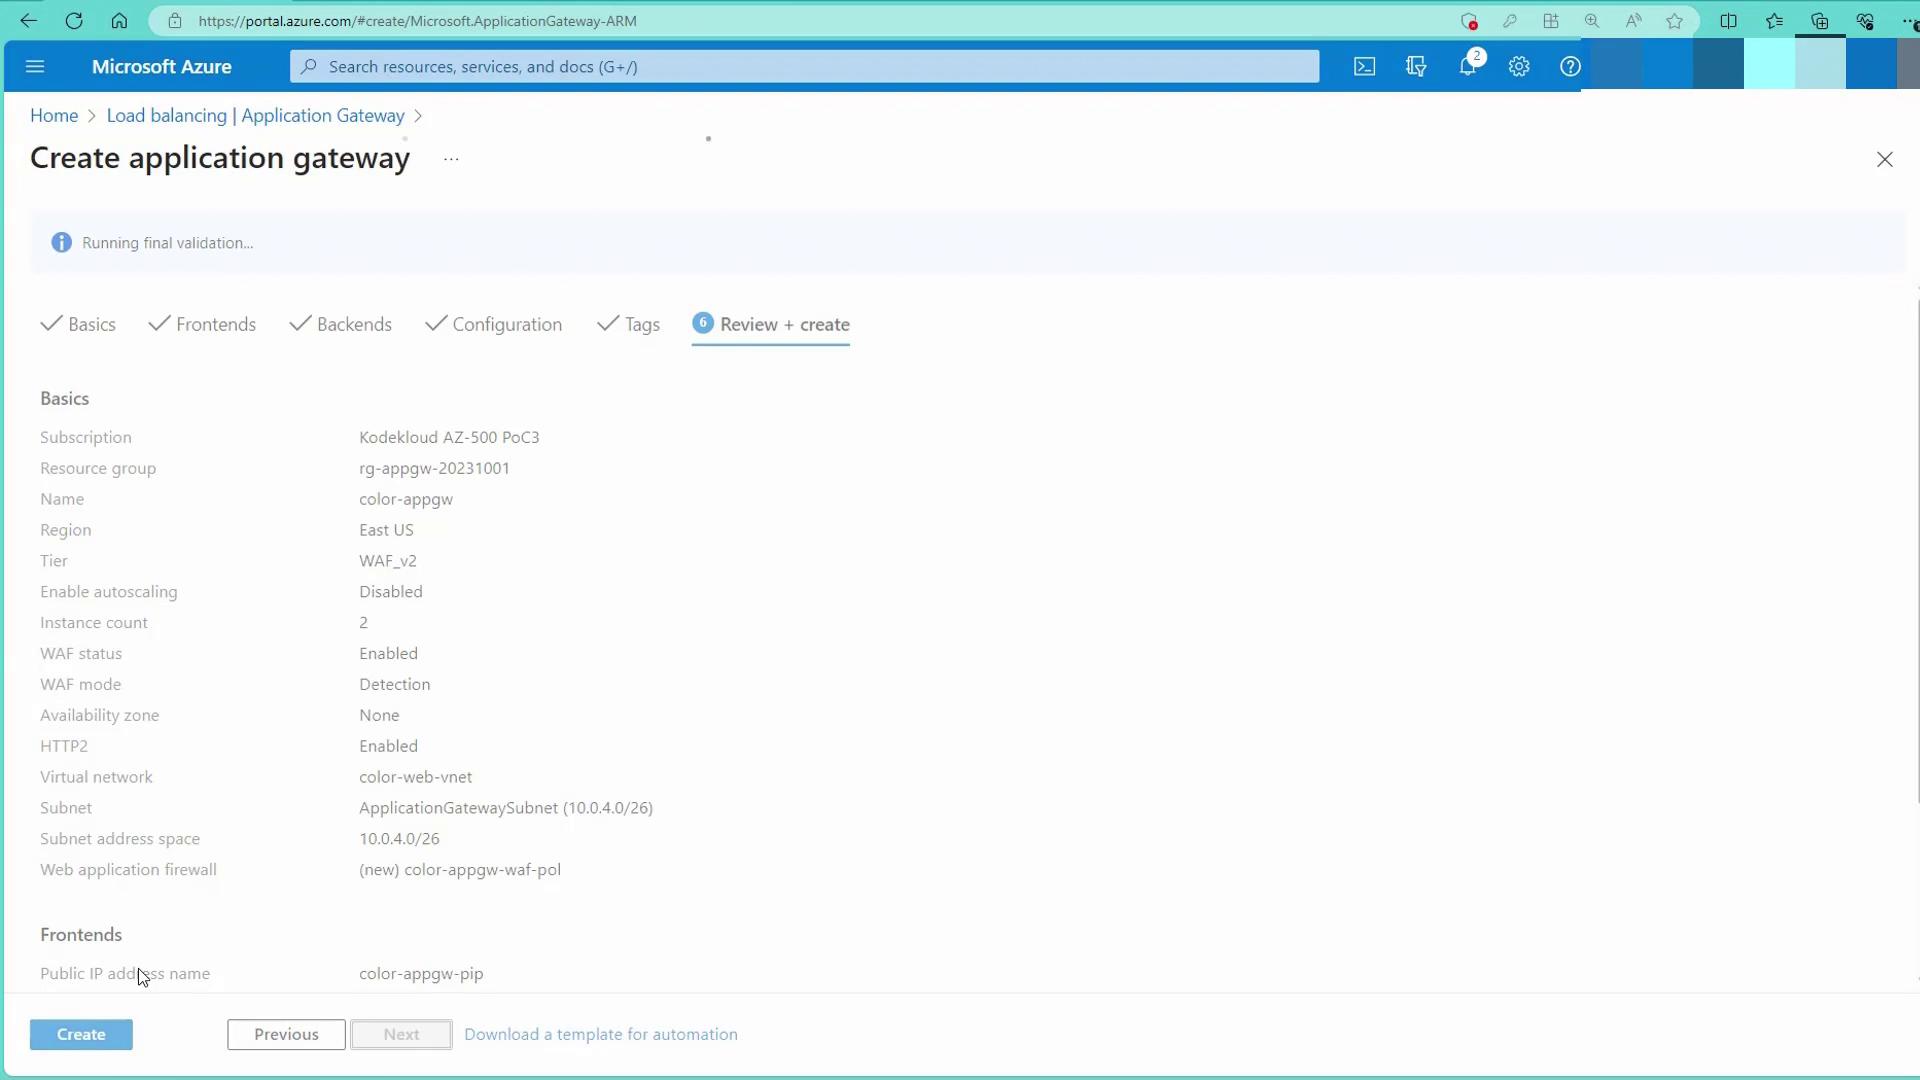This screenshot has width=1920, height=1080.
Task: Click the browser home icon
Action: pyautogui.click(x=119, y=21)
